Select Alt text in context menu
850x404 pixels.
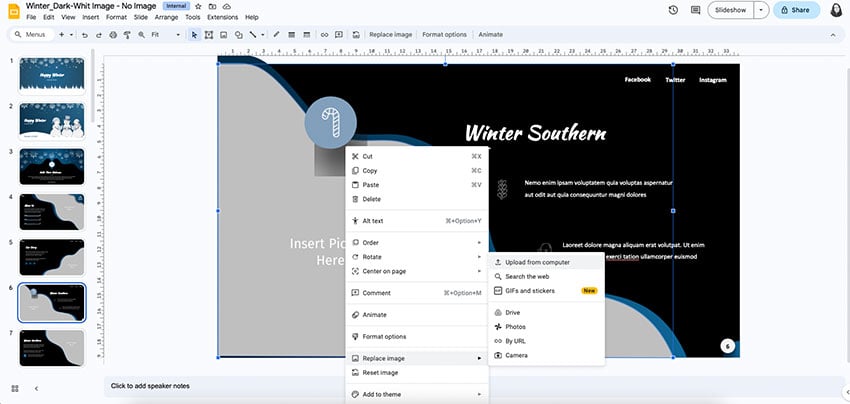373,220
